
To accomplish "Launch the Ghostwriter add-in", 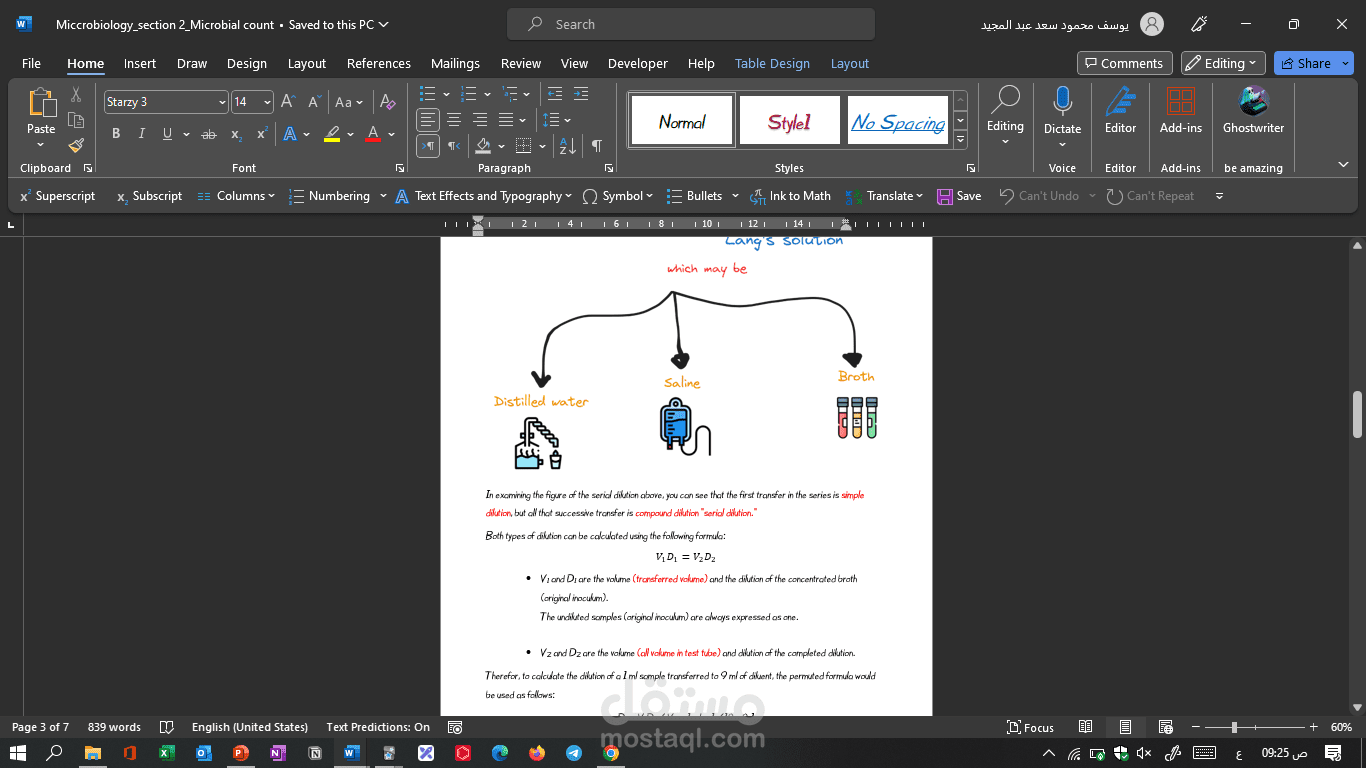I will click(x=1253, y=110).
